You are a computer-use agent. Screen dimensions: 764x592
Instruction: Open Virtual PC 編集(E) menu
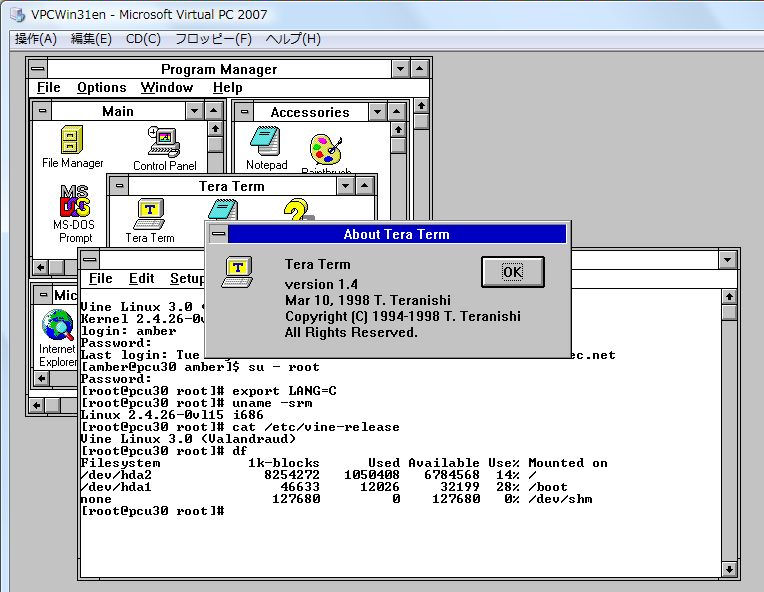click(x=91, y=39)
